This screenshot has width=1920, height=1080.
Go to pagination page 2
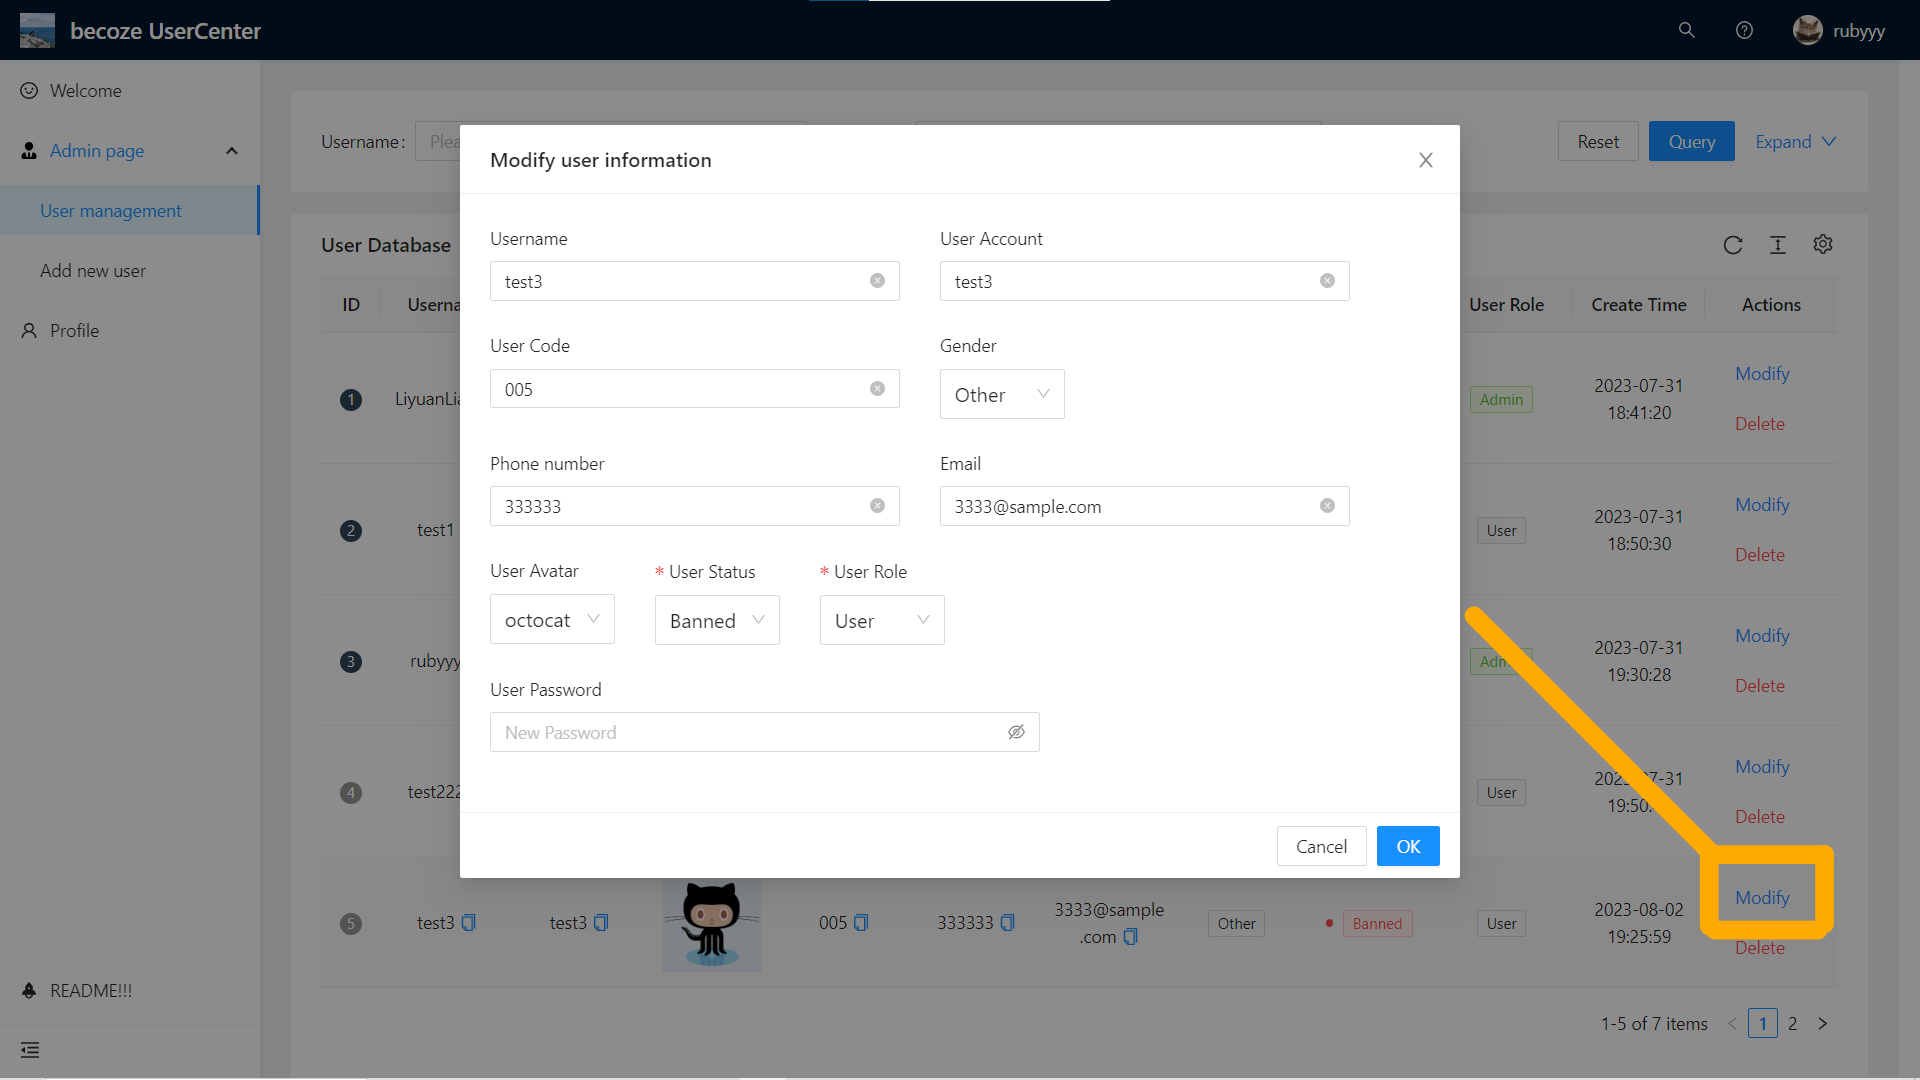pyautogui.click(x=1792, y=1023)
